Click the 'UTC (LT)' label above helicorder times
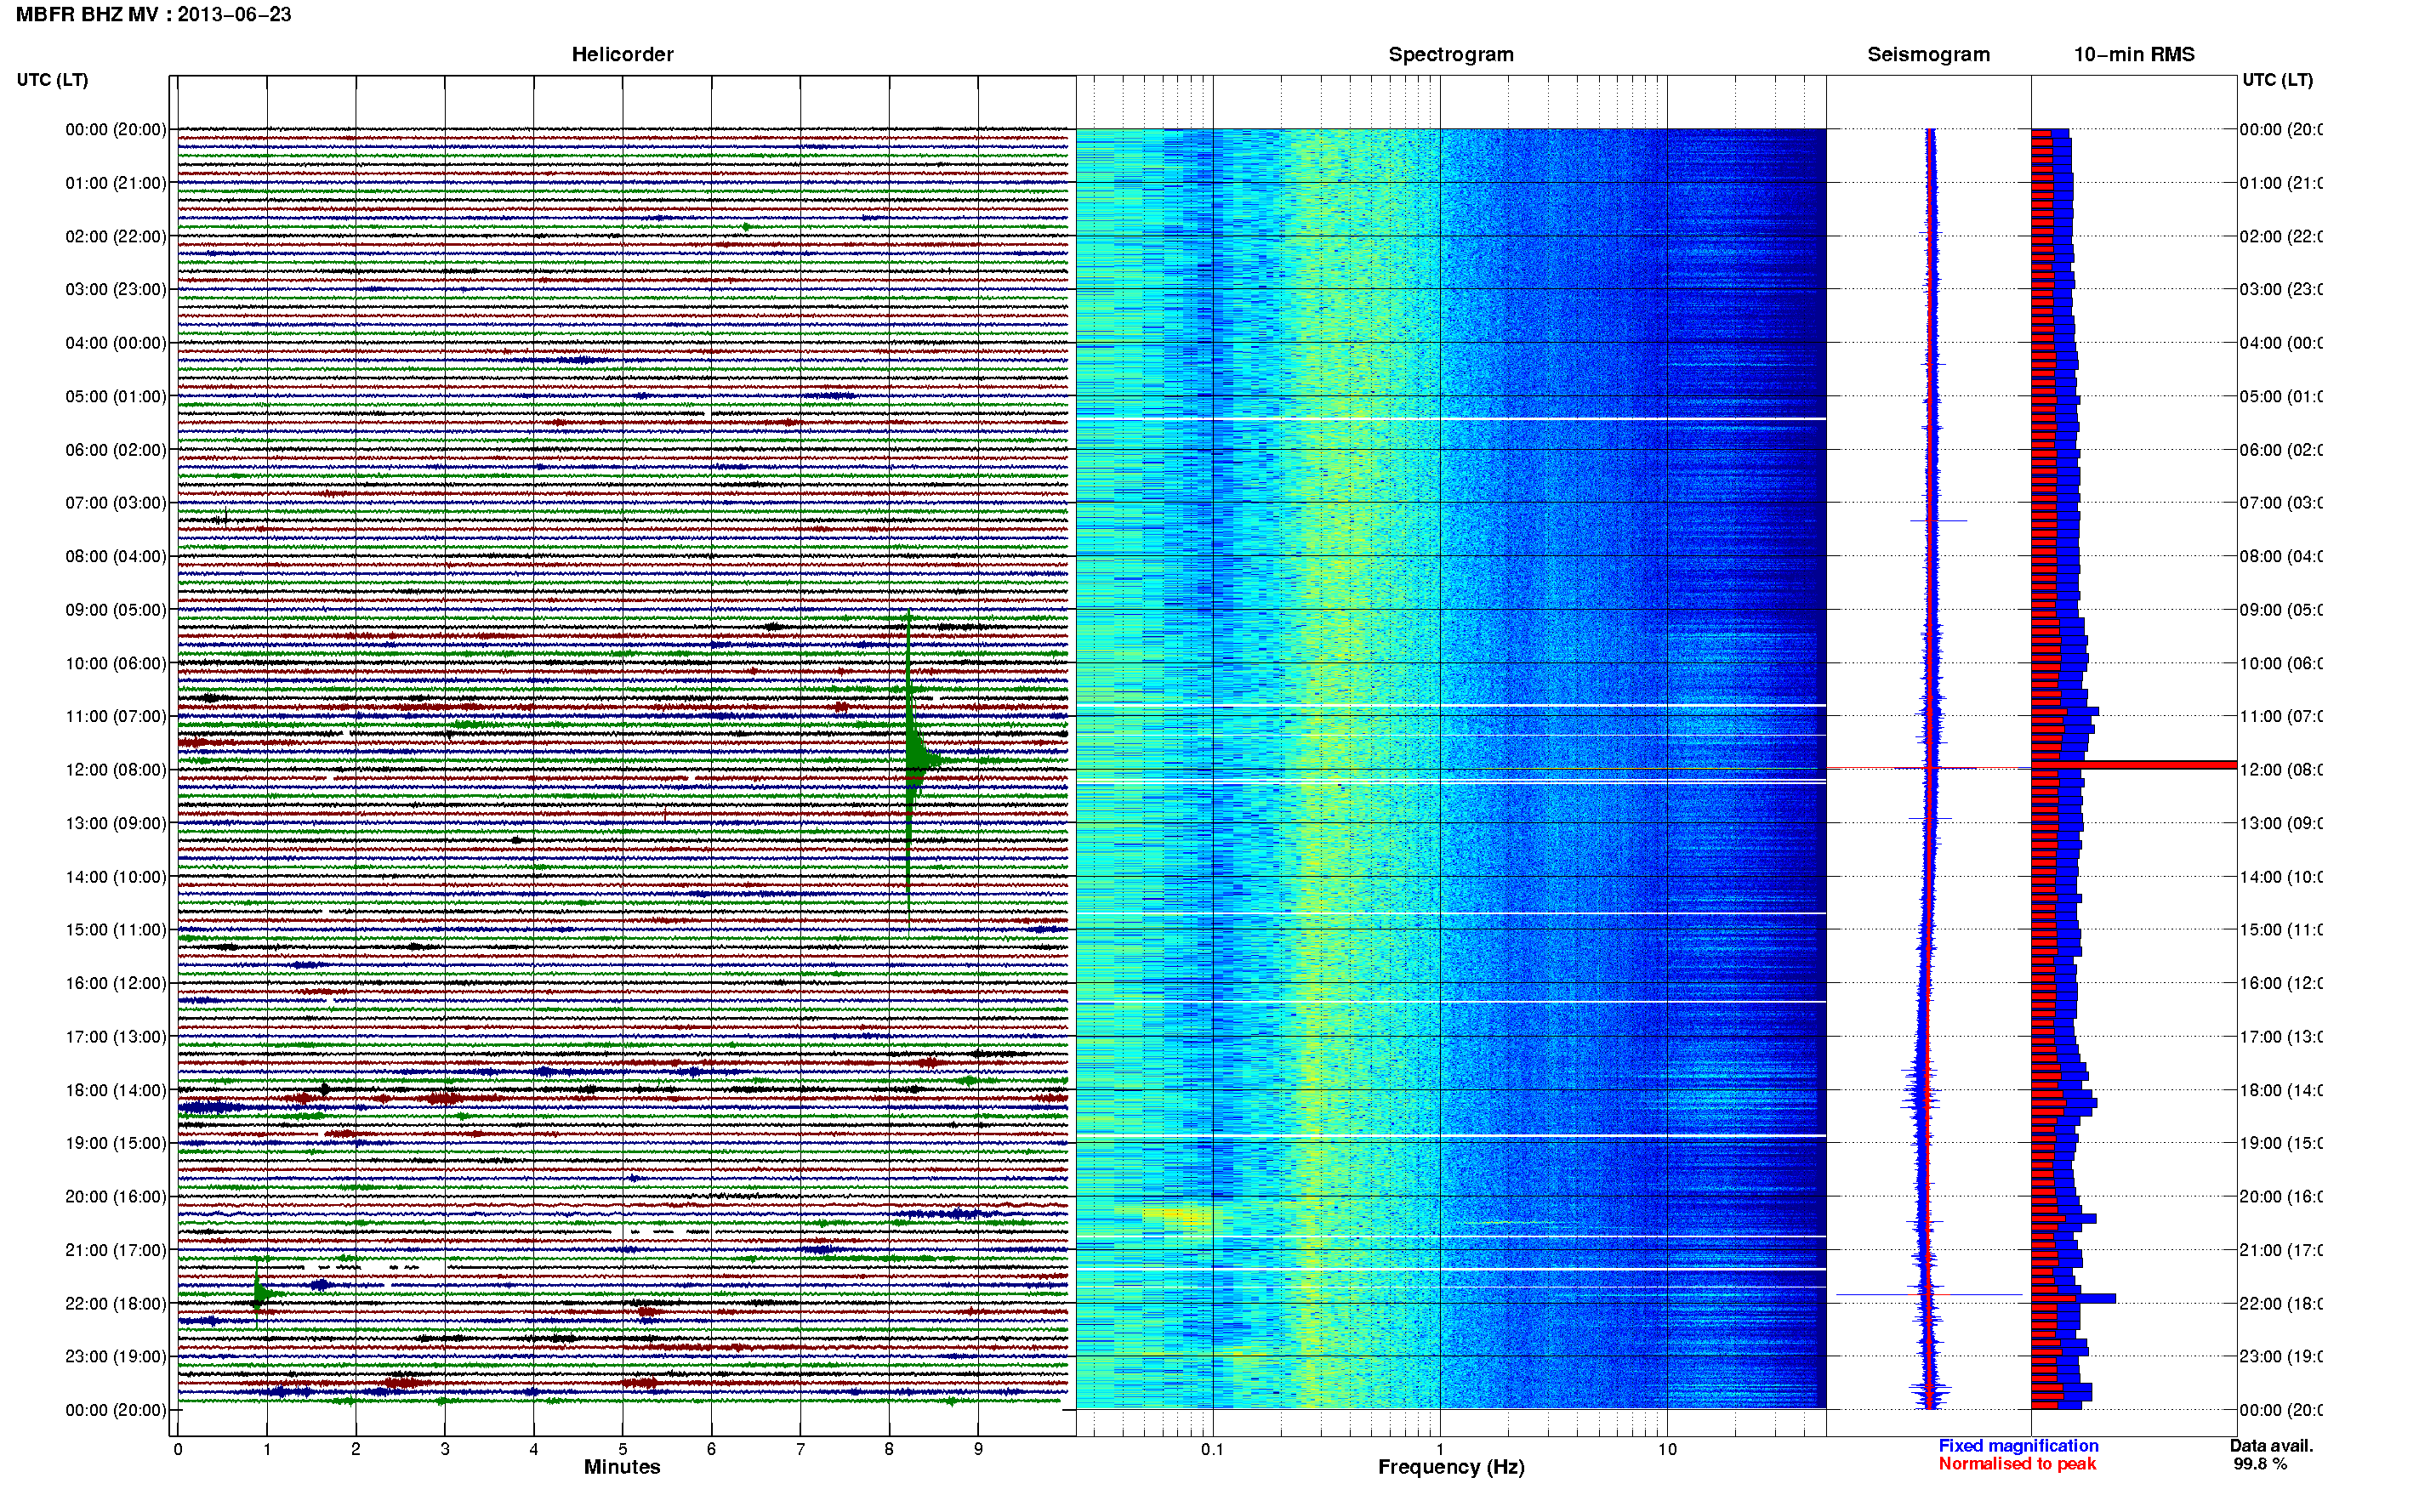Viewport: 2419px width, 1512px height. (x=52, y=79)
